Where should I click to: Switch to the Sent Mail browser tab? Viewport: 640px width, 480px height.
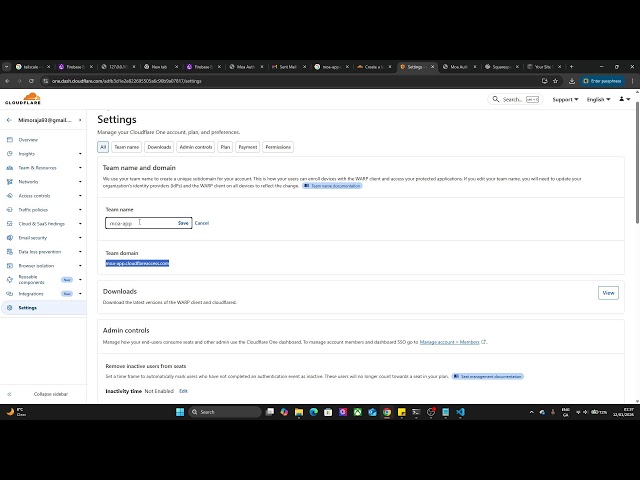point(288,67)
